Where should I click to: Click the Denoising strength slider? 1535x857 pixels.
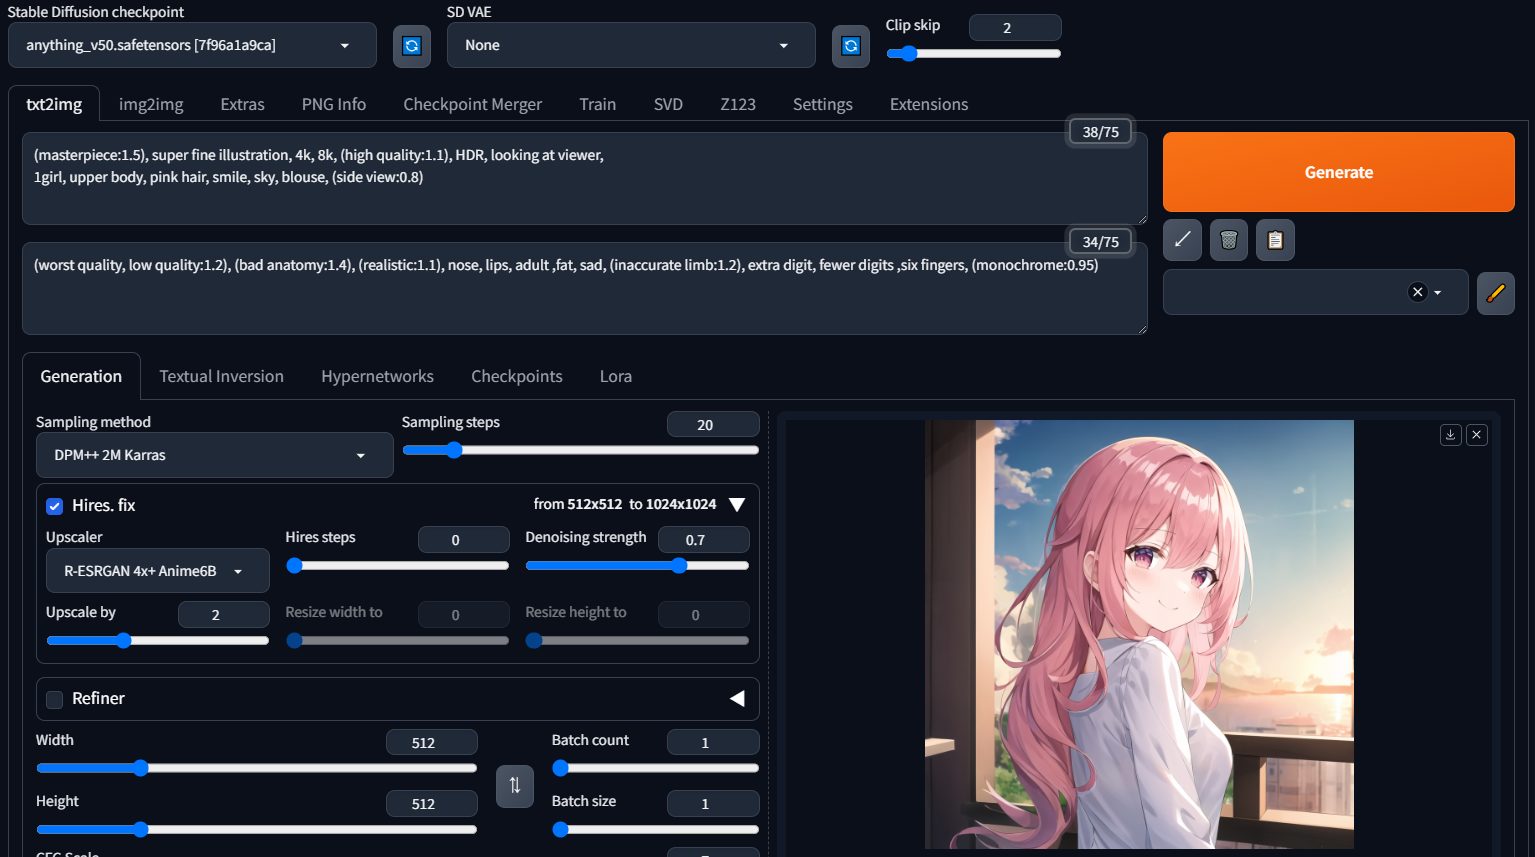637,566
